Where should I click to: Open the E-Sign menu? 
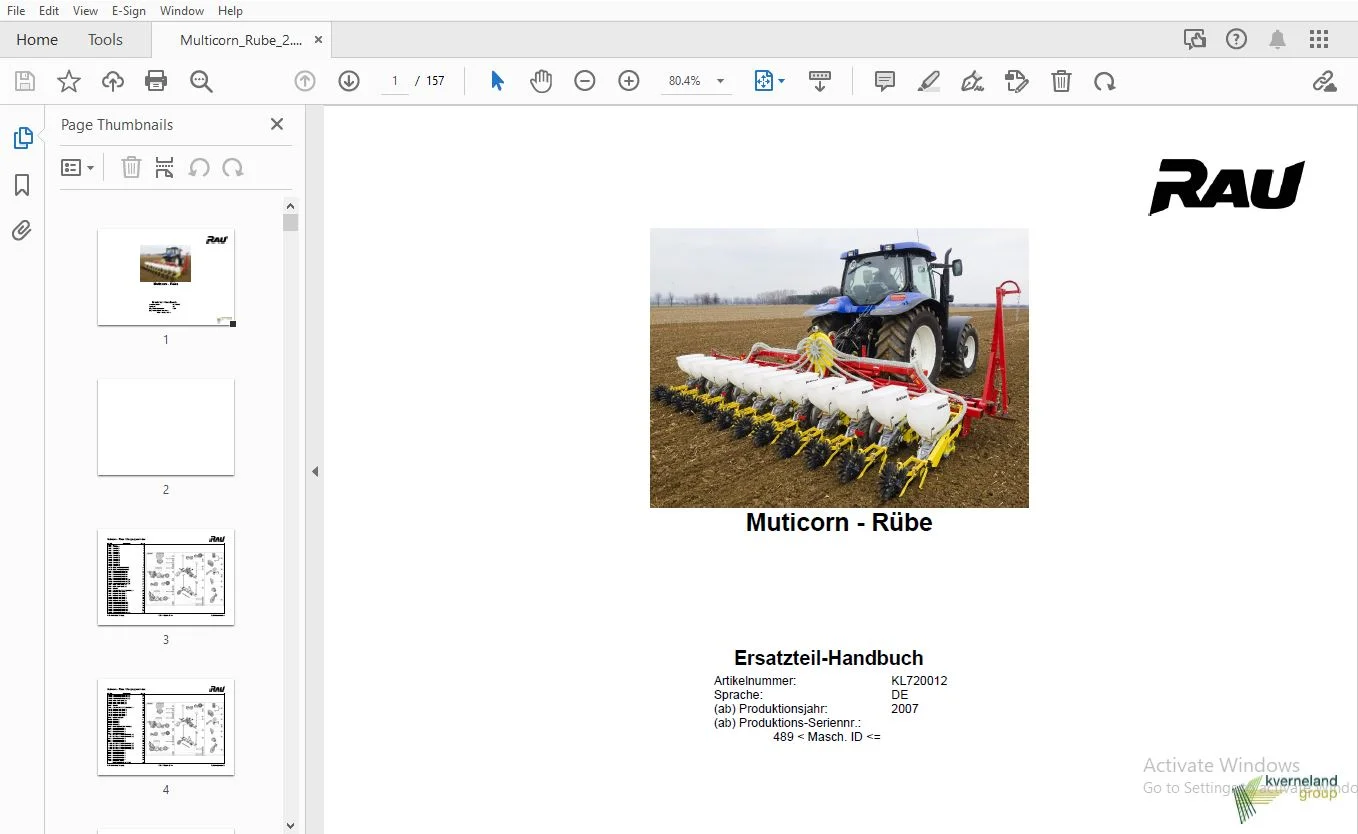(129, 11)
